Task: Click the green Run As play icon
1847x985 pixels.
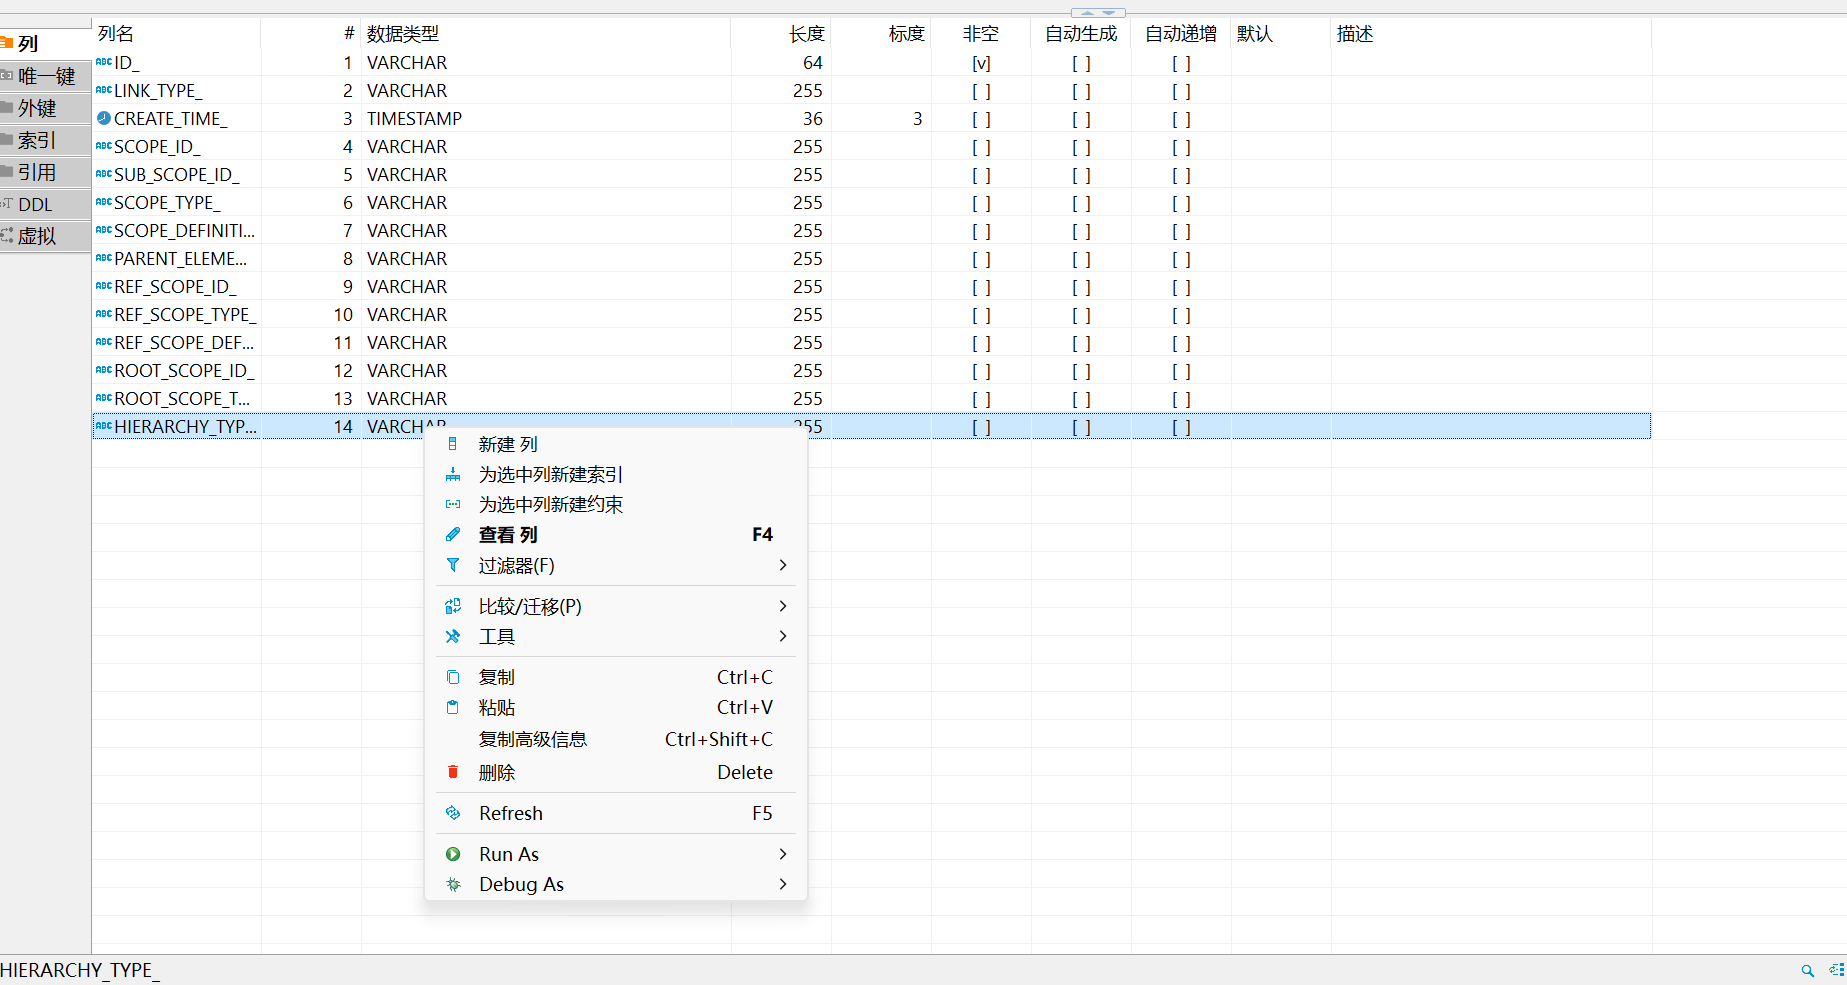Action: pyautogui.click(x=453, y=854)
